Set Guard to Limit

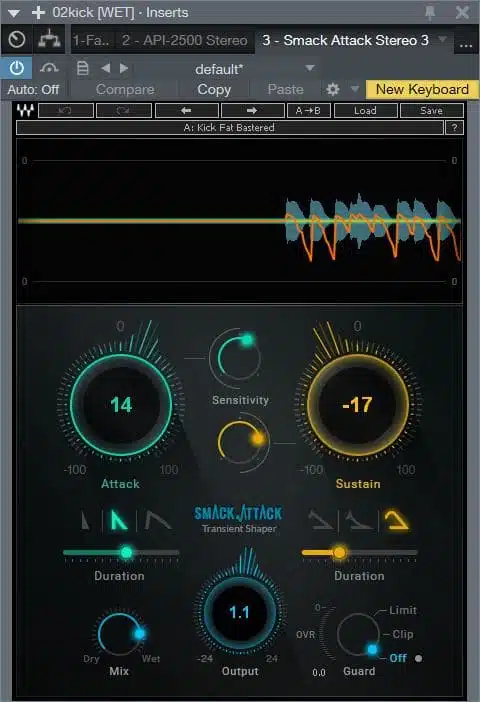tap(403, 610)
